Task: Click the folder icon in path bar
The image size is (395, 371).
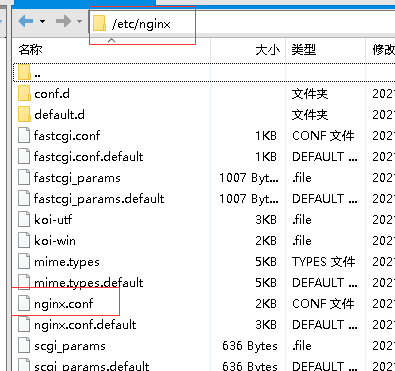Action: click(x=99, y=24)
